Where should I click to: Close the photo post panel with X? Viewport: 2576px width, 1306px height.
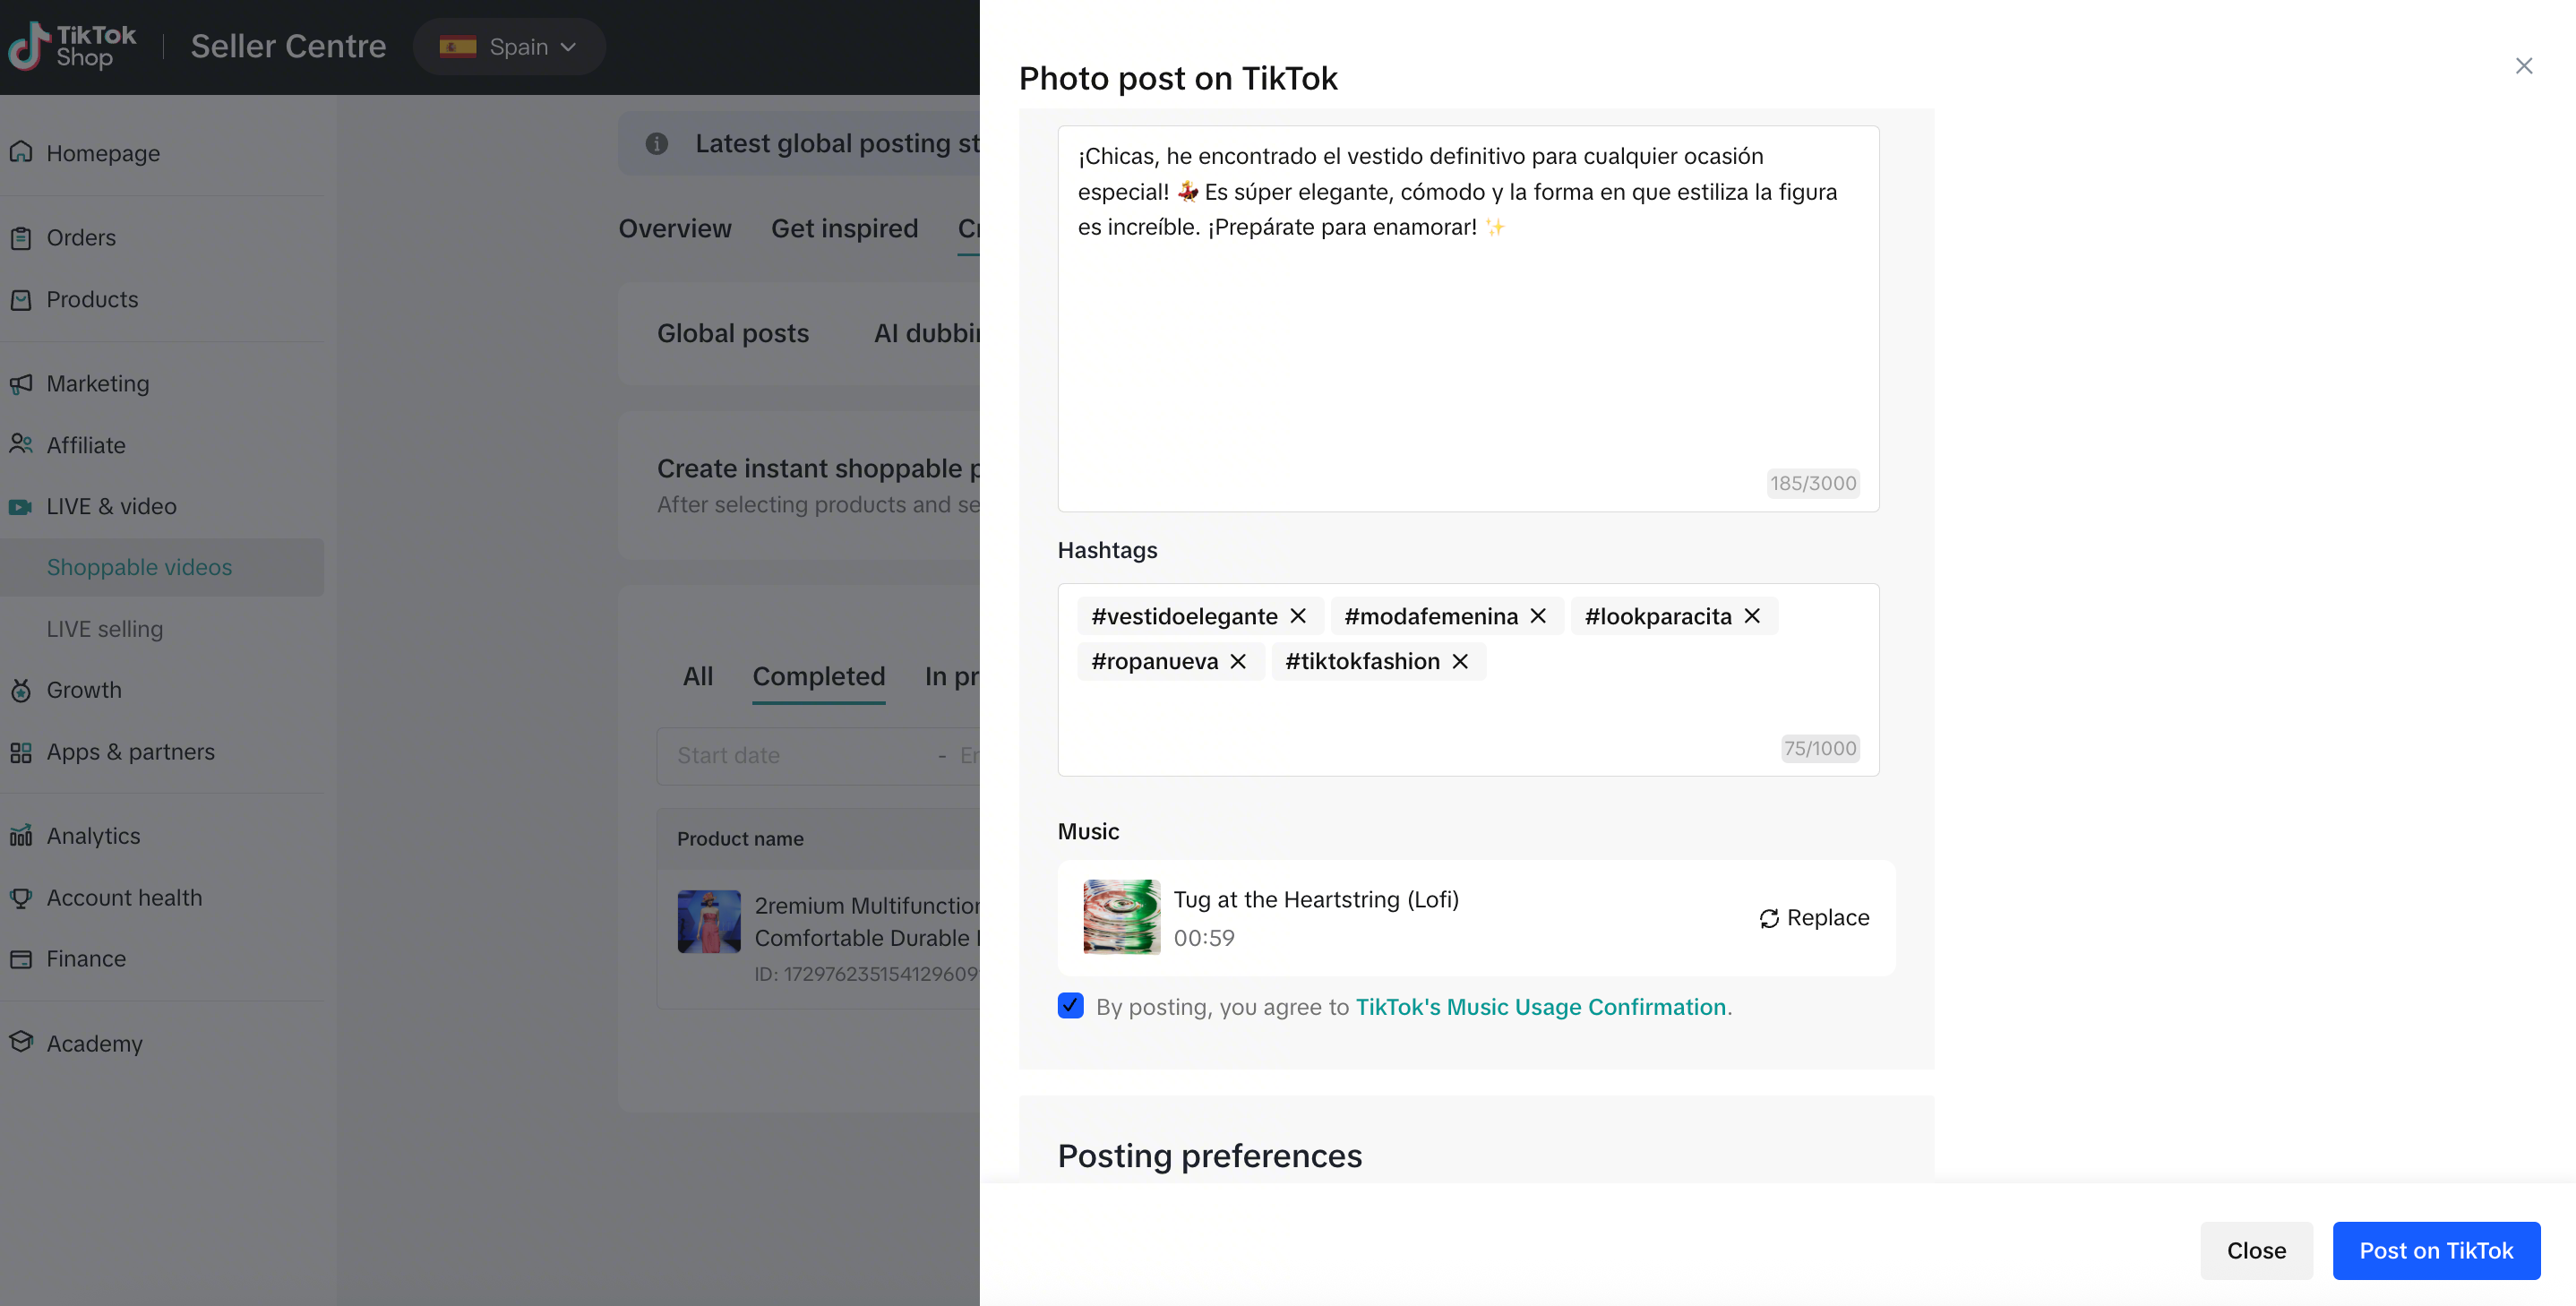click(x=2524, y=66)
